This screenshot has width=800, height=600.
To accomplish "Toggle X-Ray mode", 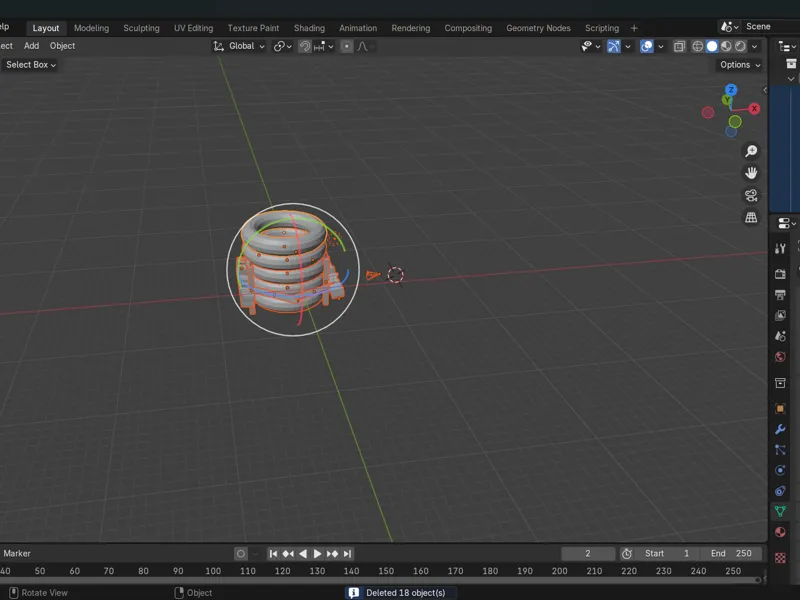I will tap(679, 46).
